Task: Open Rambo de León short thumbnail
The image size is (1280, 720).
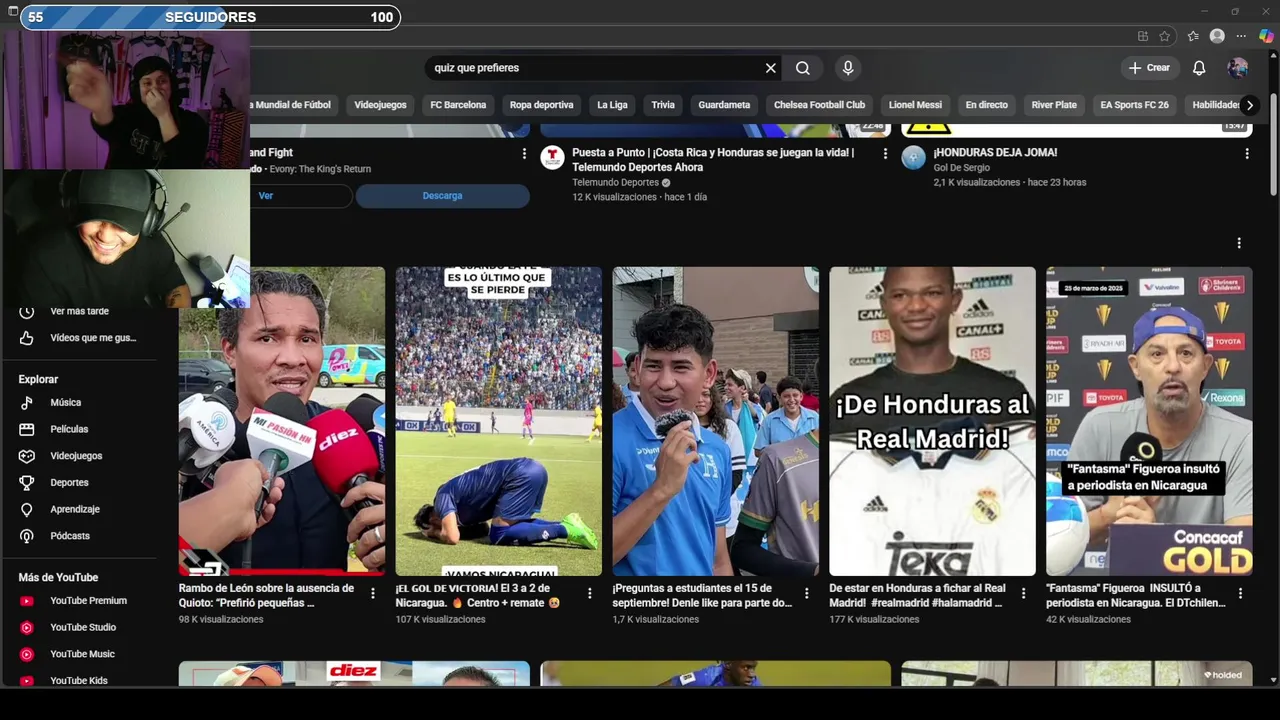Action: [281, 421]
